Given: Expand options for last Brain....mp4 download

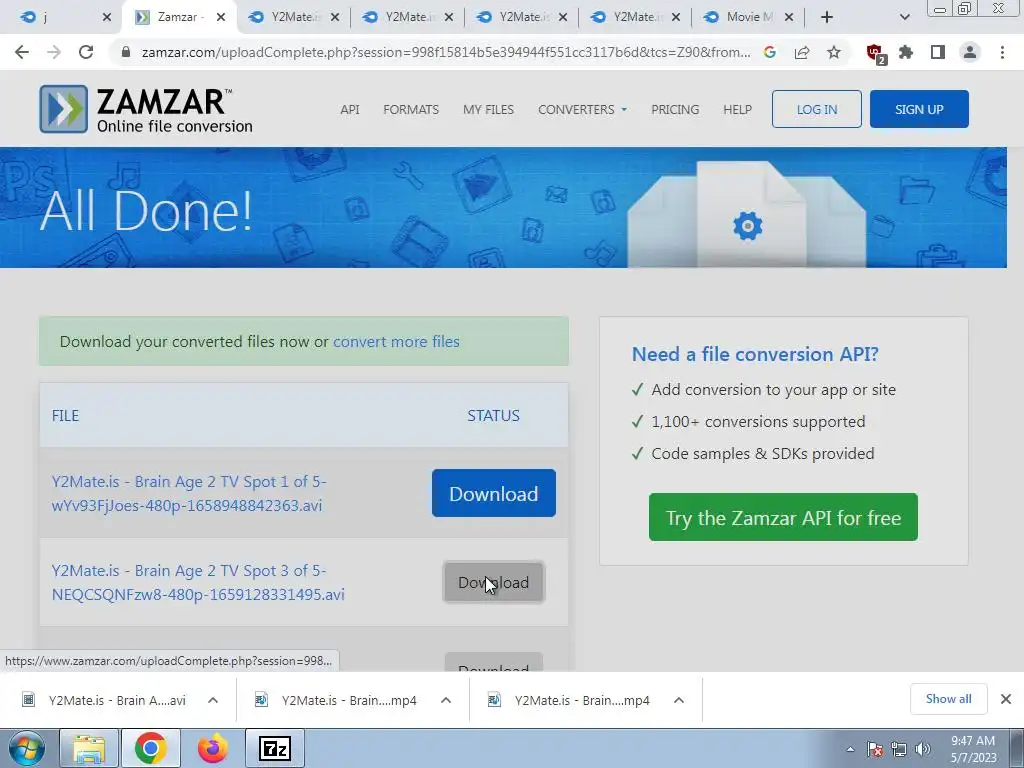Looking at the screenshot, I should [x=679, y=700].
